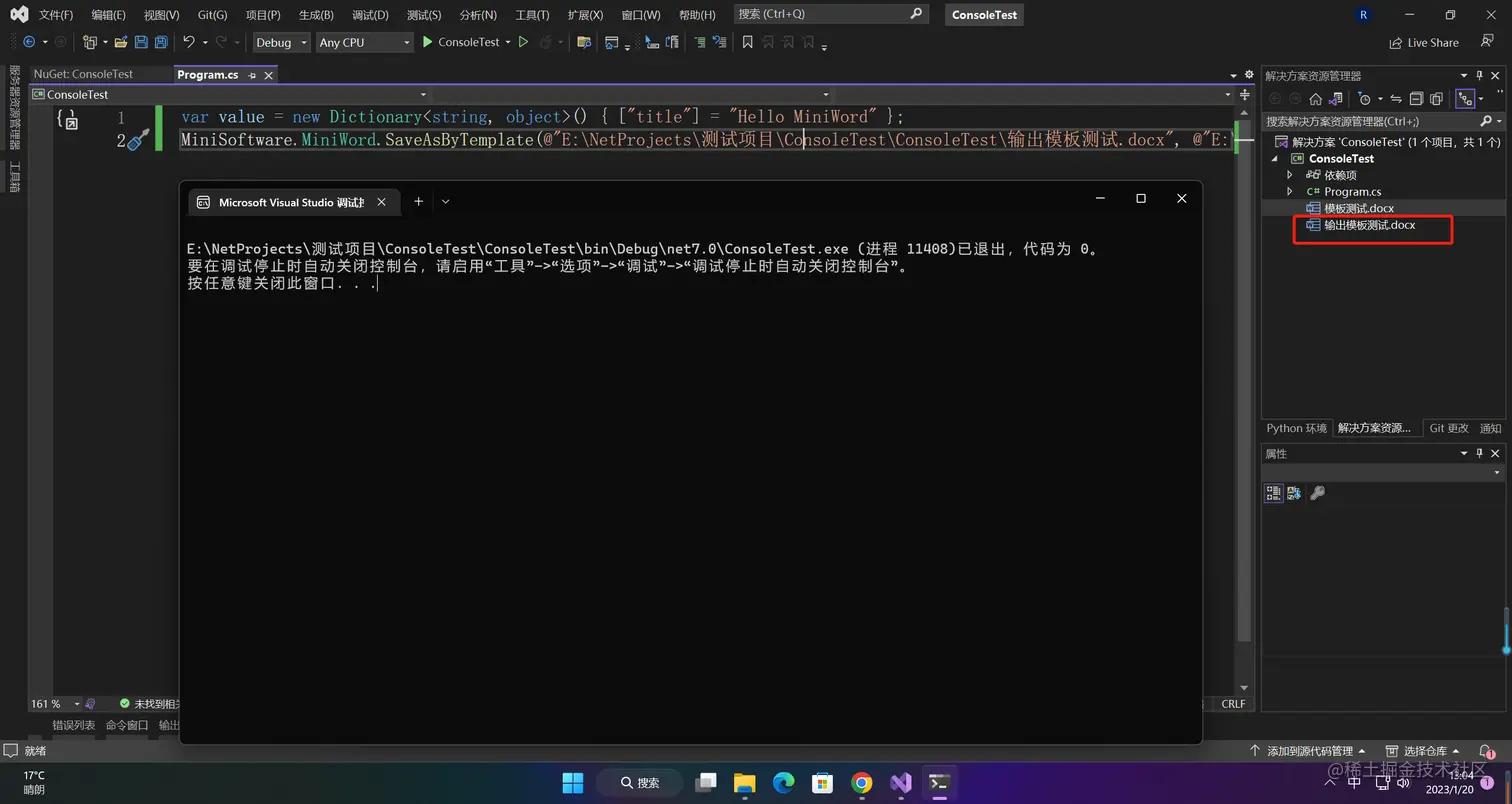
Task: Open the 视图(V) menu
Action: [162, 14]
